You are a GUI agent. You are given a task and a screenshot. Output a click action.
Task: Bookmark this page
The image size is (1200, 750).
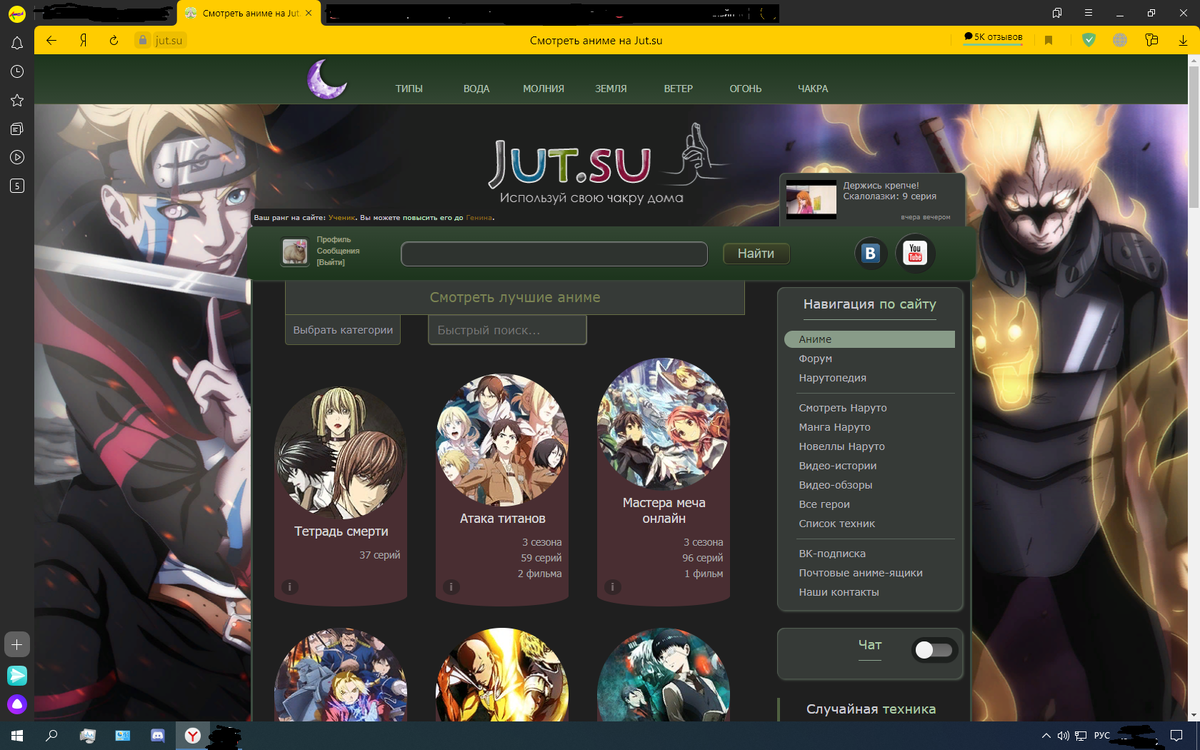[1049, 40]
